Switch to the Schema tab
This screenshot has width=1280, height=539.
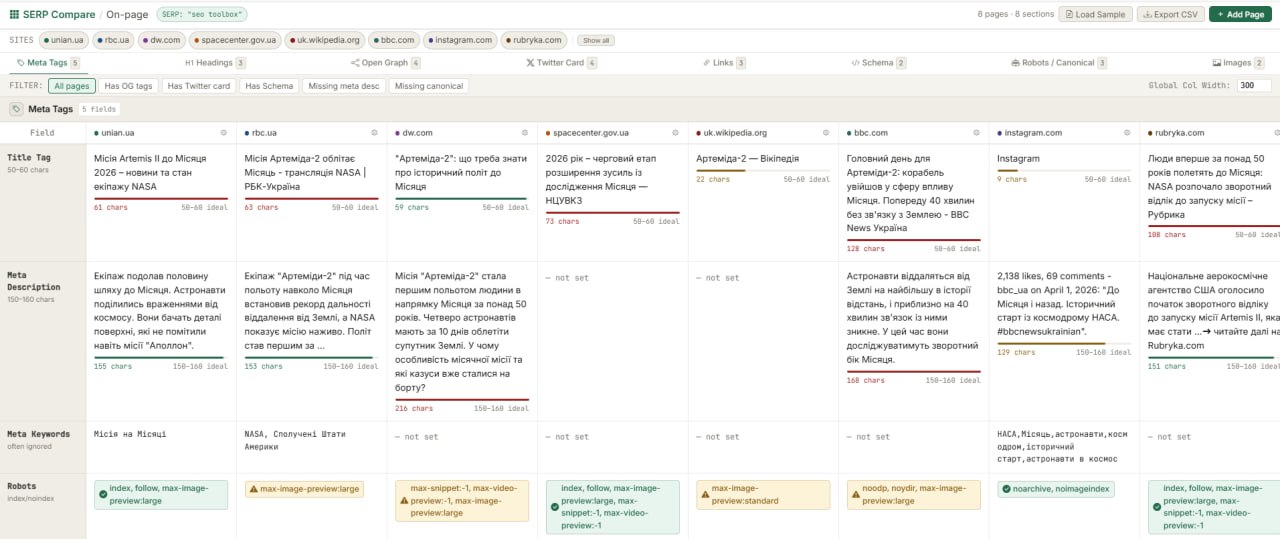[878, 63]
